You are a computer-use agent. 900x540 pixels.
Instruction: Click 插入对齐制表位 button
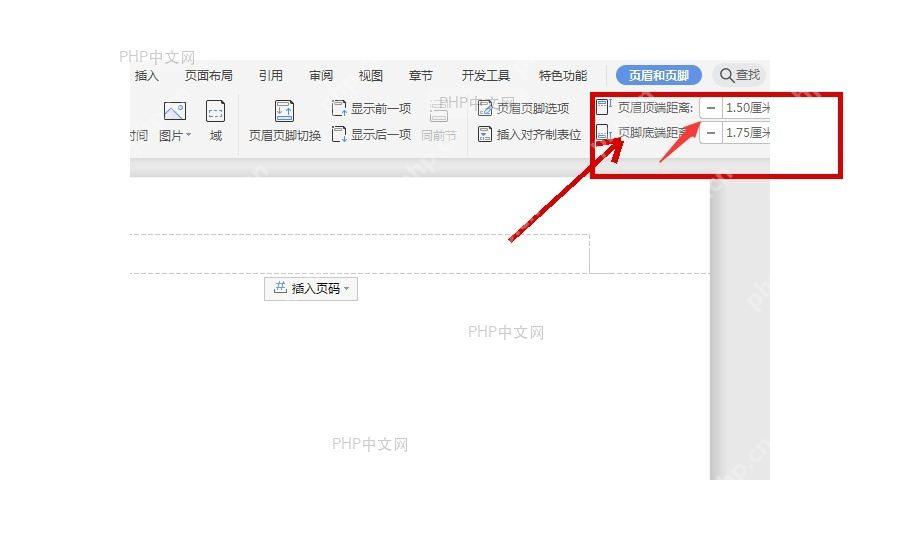(530, 134)
